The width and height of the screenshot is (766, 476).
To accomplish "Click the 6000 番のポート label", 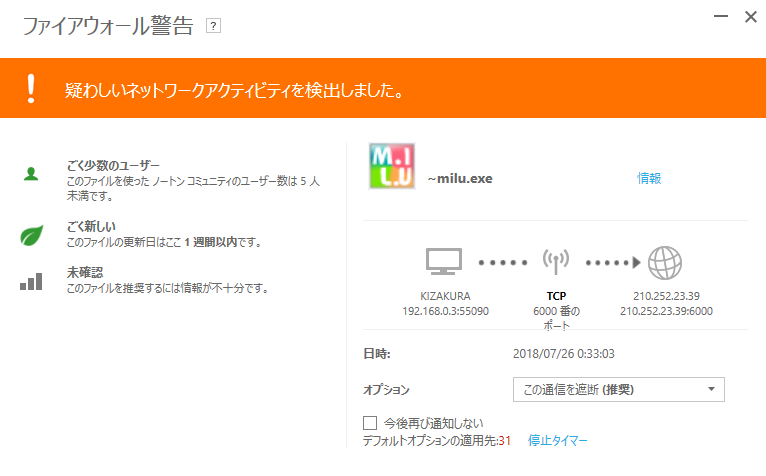I will (556, 318).
